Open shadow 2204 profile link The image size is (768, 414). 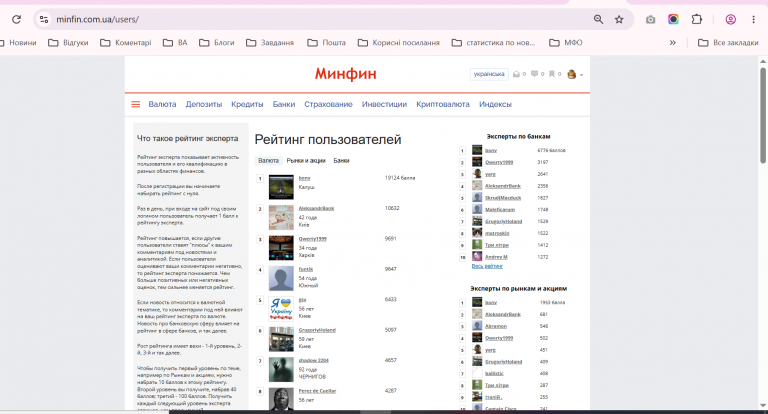click(x=313, y=360)
